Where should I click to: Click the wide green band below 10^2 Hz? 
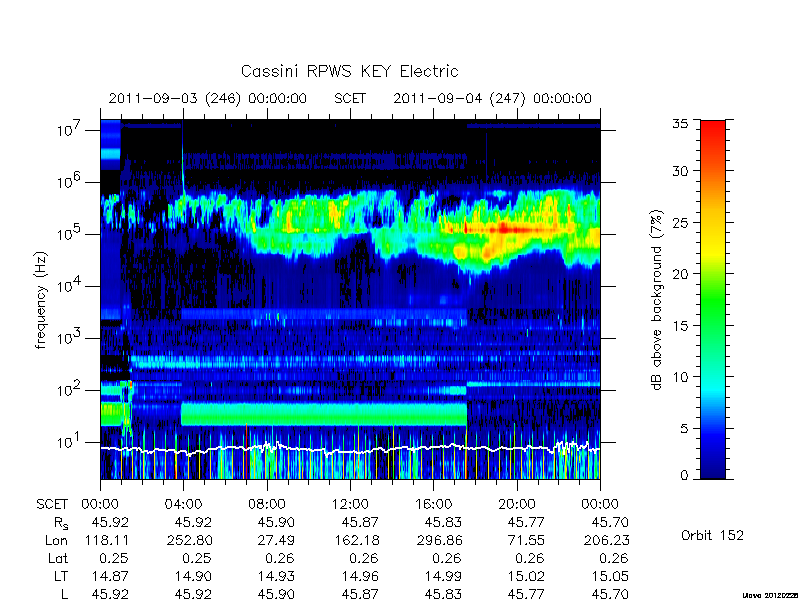(324, 414)
